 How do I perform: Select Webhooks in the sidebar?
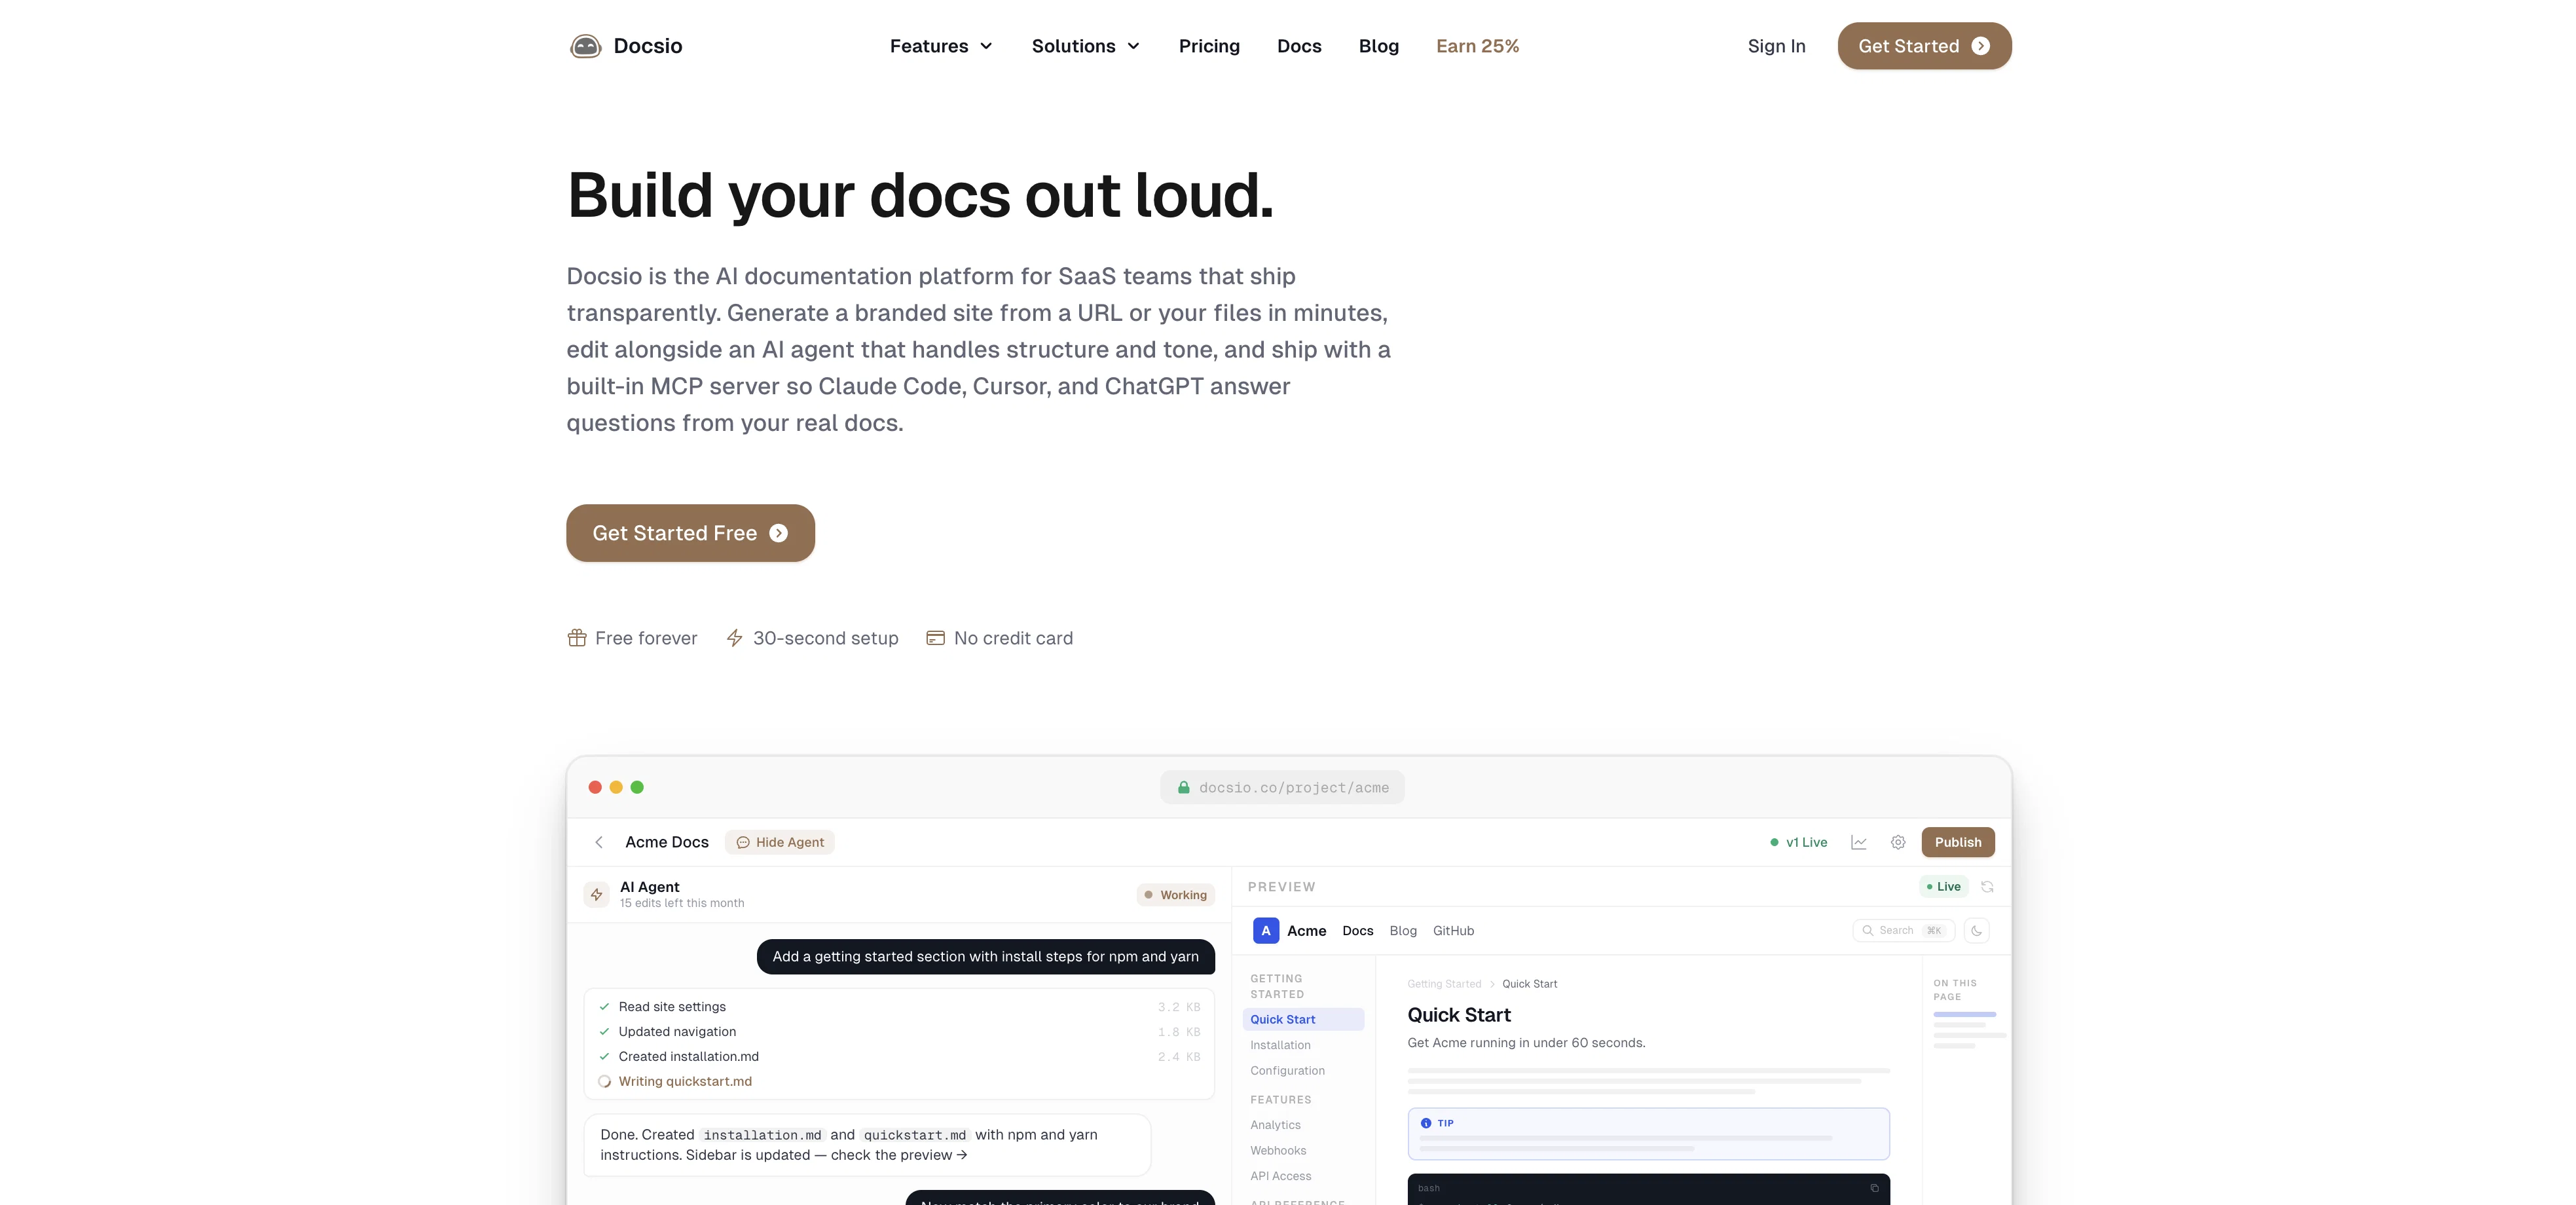tap(1278, 1151)
